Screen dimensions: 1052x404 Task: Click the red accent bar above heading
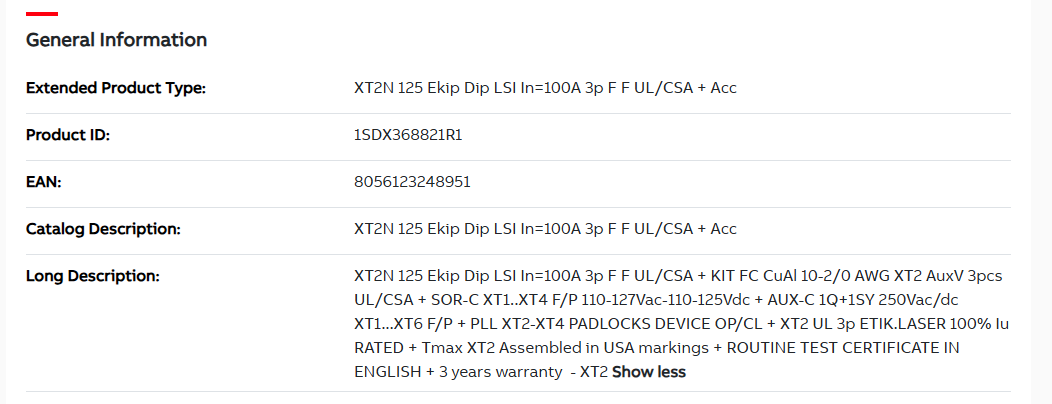point(41,14)
